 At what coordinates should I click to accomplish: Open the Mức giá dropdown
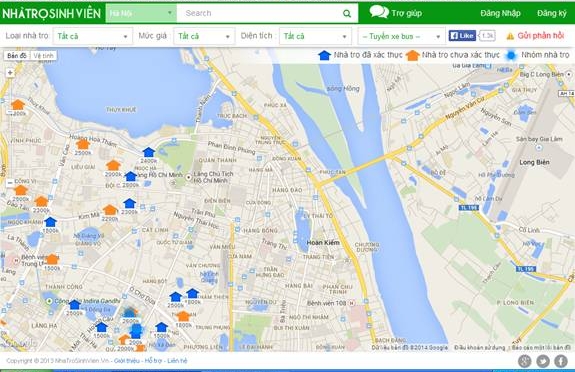(204, 36)
